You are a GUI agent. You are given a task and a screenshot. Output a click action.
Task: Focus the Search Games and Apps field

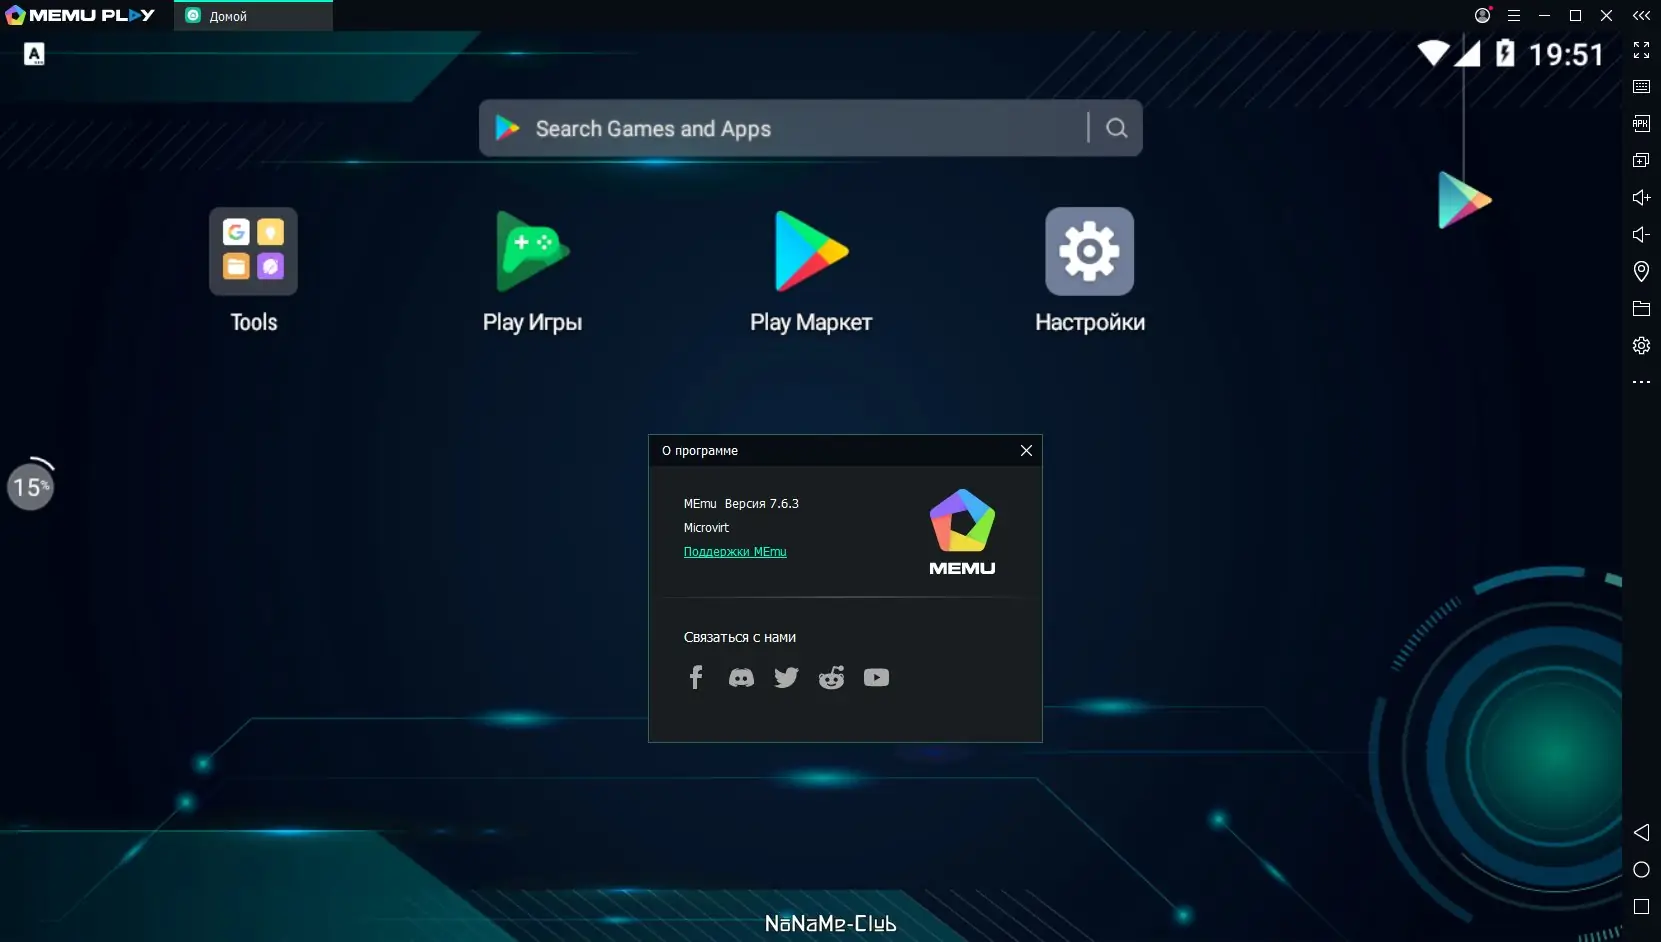pyautogui.click(x=810, y=128)
